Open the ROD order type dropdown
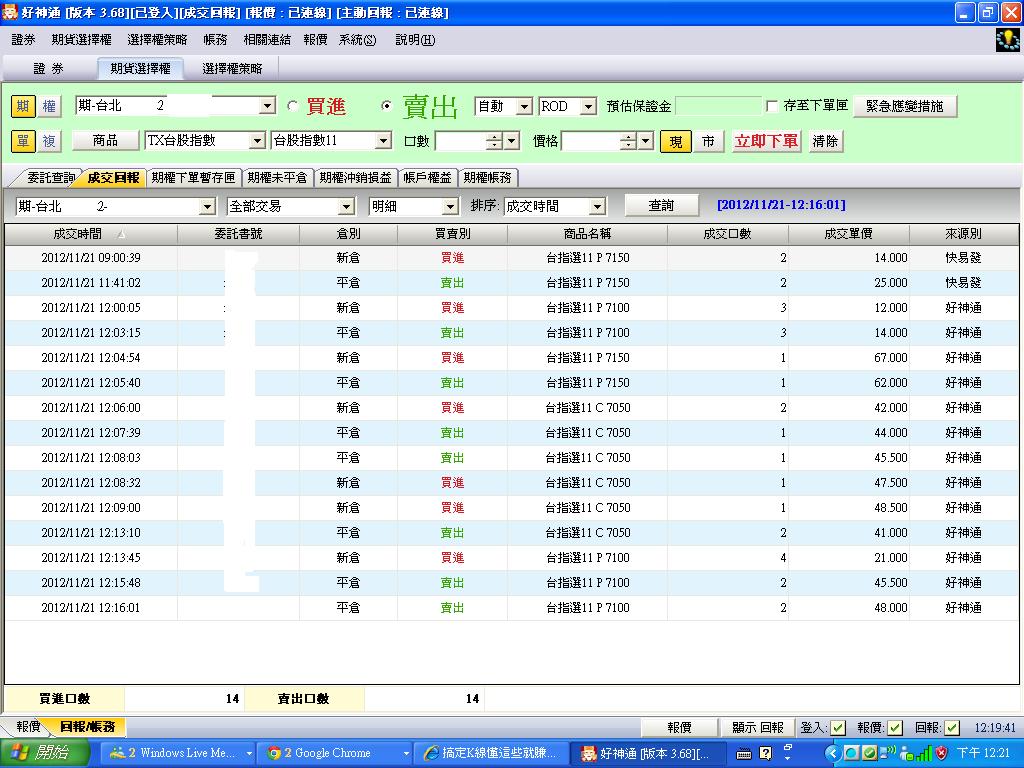 click(x=588, y=106)
